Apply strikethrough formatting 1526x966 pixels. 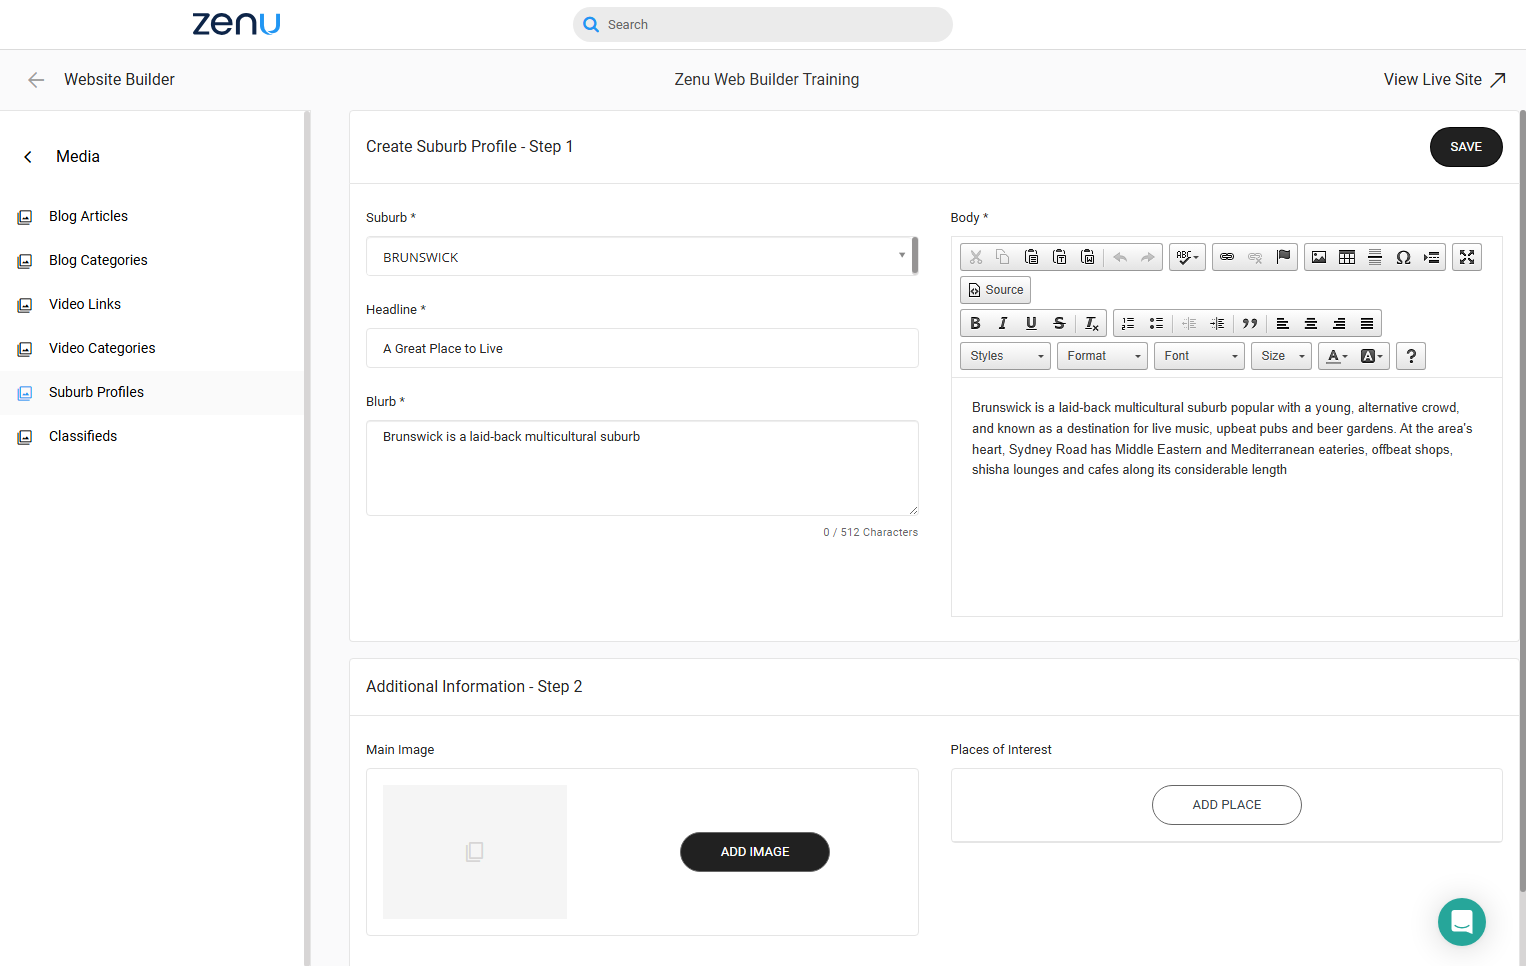coord(1059,323)
